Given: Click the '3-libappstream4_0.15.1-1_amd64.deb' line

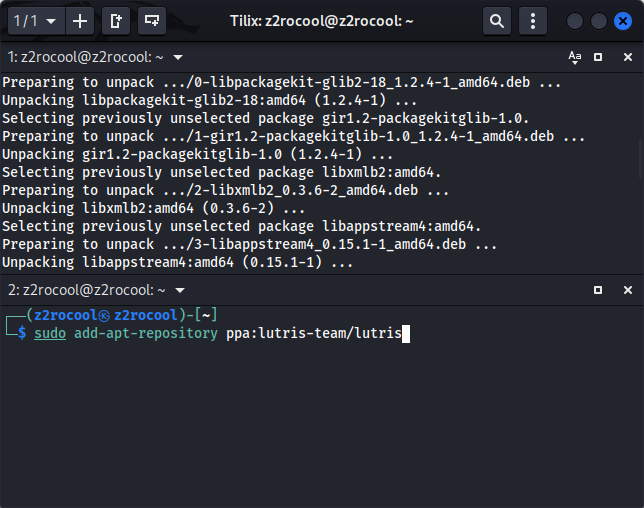Looking at the screenshot, I should coord(250,244).
